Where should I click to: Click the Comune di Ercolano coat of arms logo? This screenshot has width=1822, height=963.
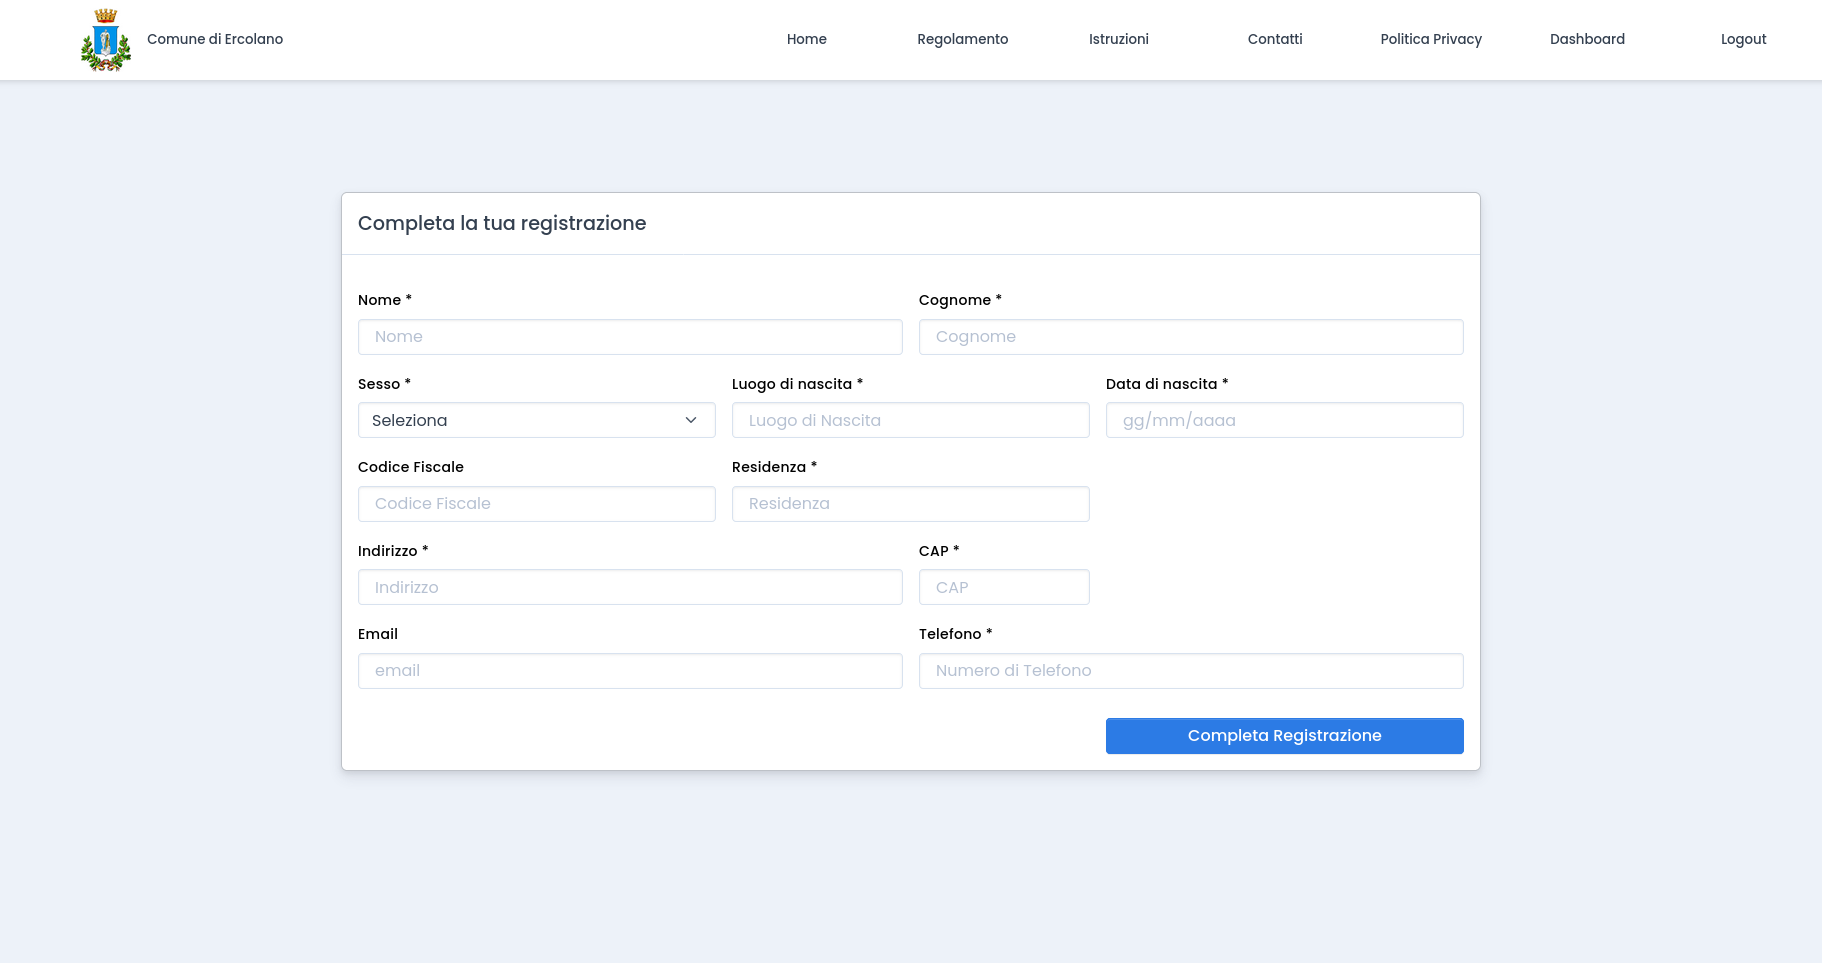tap(105, 39)
